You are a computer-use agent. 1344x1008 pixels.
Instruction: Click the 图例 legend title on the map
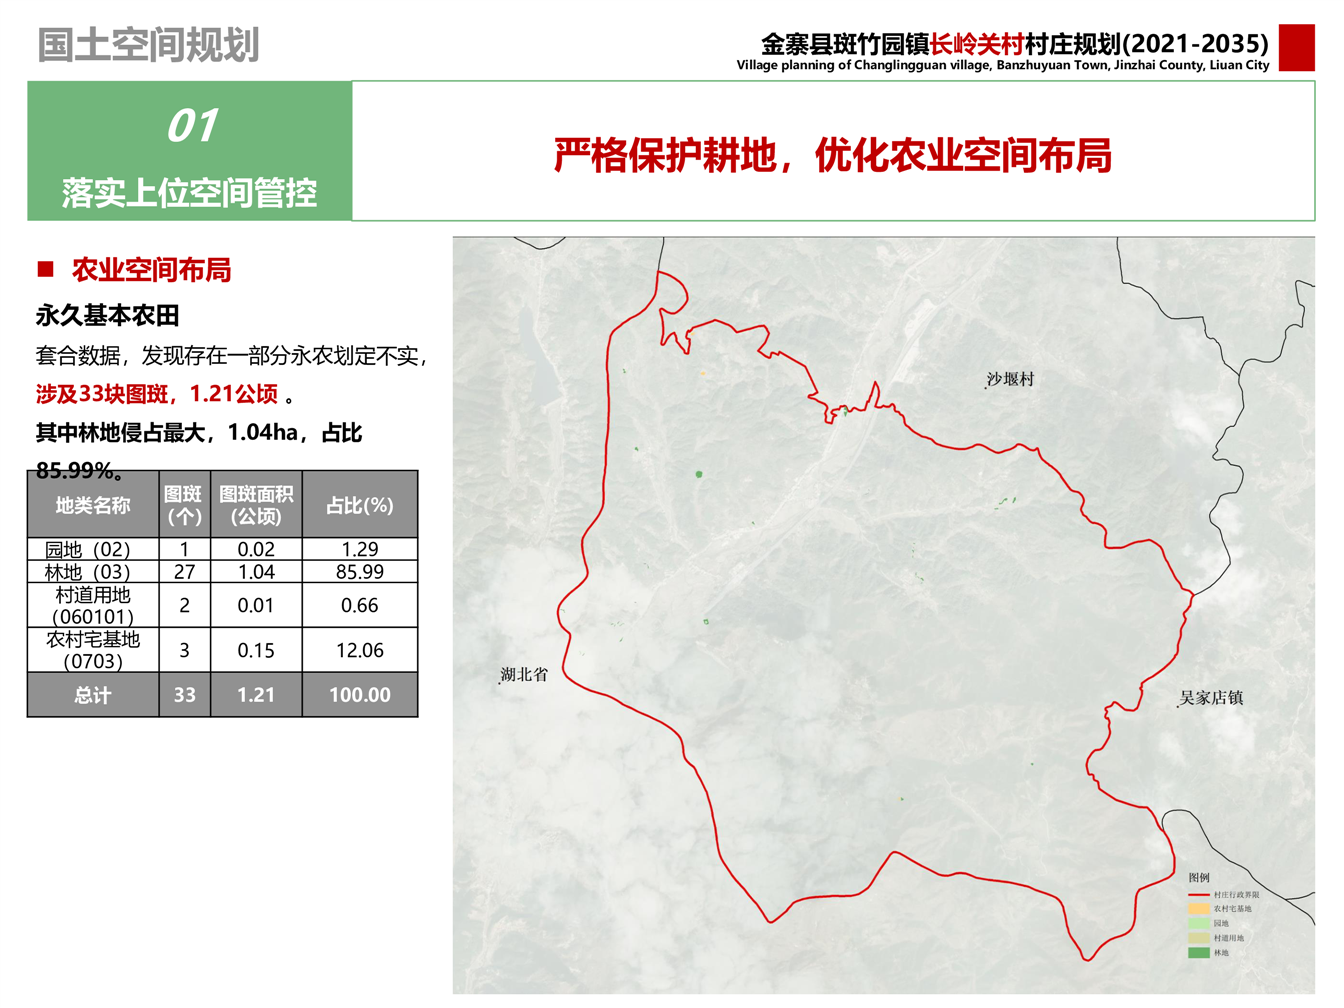coord(1199,878)
